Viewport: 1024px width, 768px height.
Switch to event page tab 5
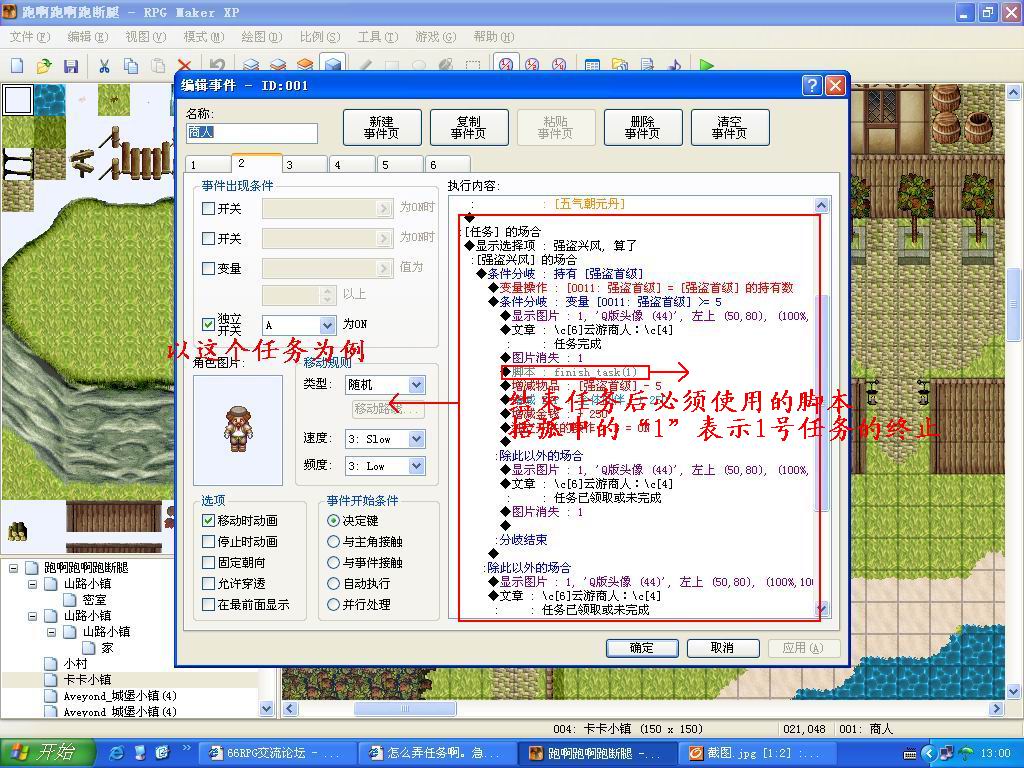(400, 165)
